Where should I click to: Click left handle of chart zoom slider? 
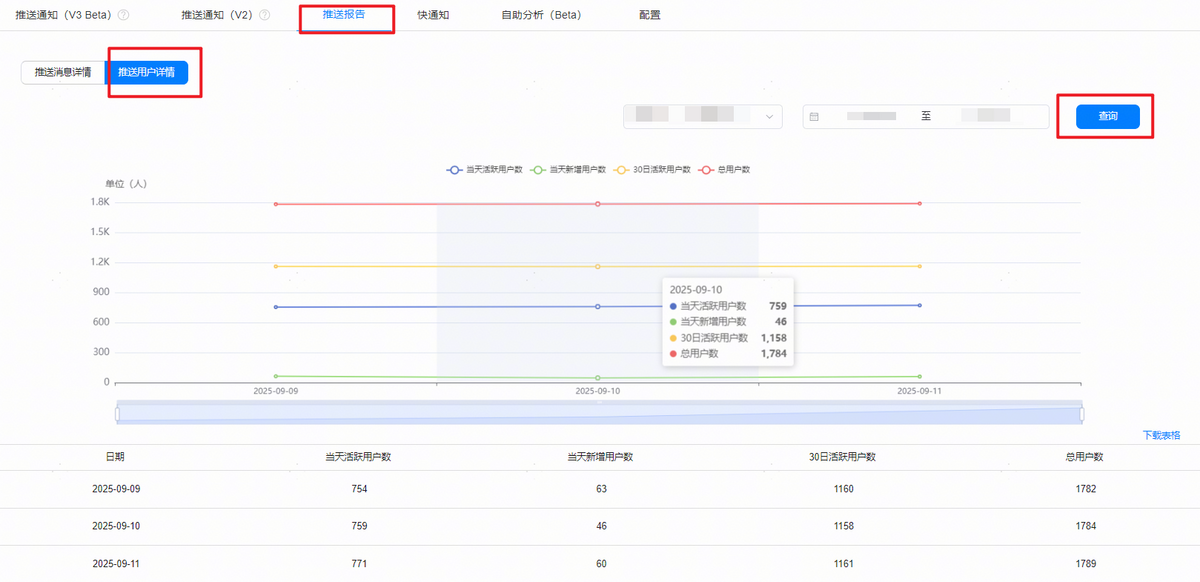click(x=117, y=414)
